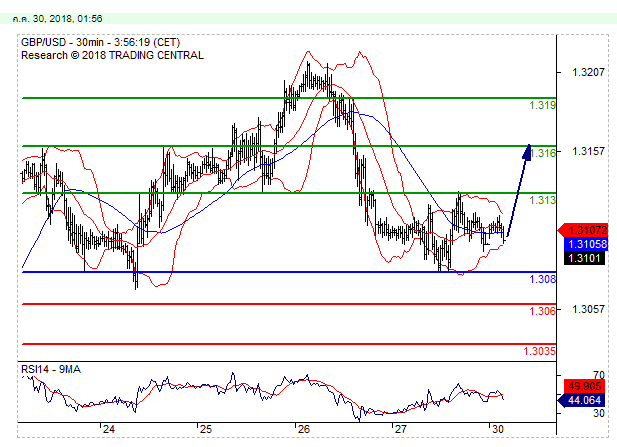This screenshot has width=617, height=447.
Task: Click the 1.3157 price axis value
Action: tap(588, 151)
